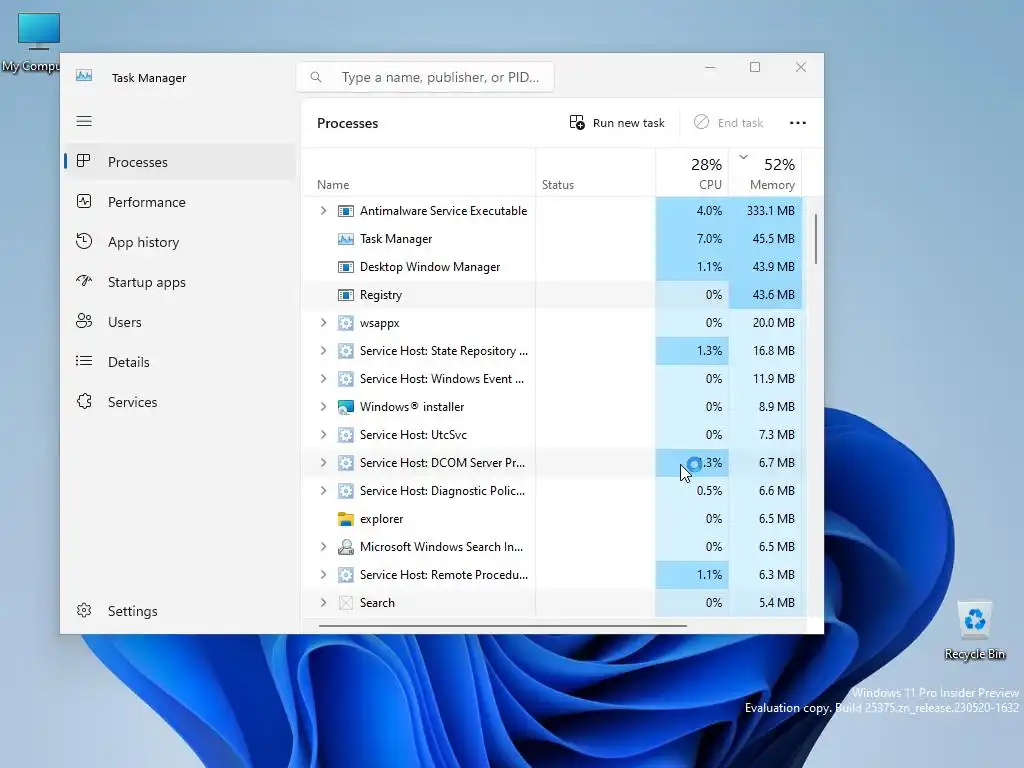This screenshot has width=1024, height=768.
Task: Click the Service Host: UtcSvc gear icon
Action: click(345, 435)
